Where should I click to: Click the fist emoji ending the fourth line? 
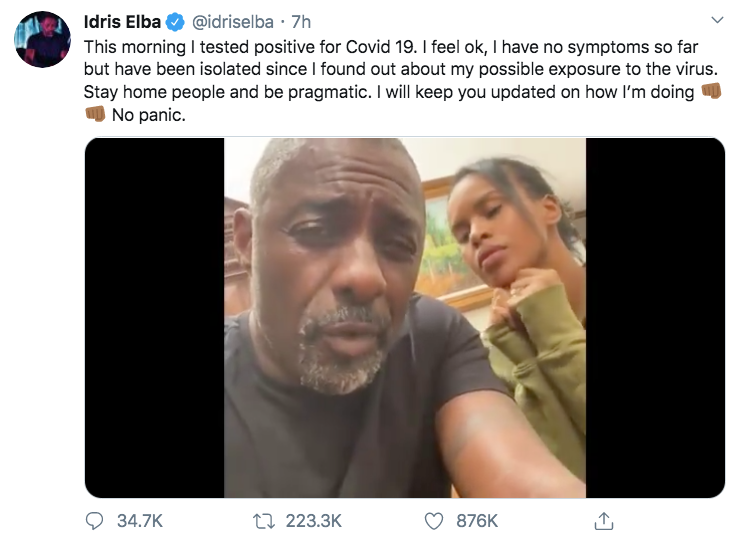[x=711, y=92]
